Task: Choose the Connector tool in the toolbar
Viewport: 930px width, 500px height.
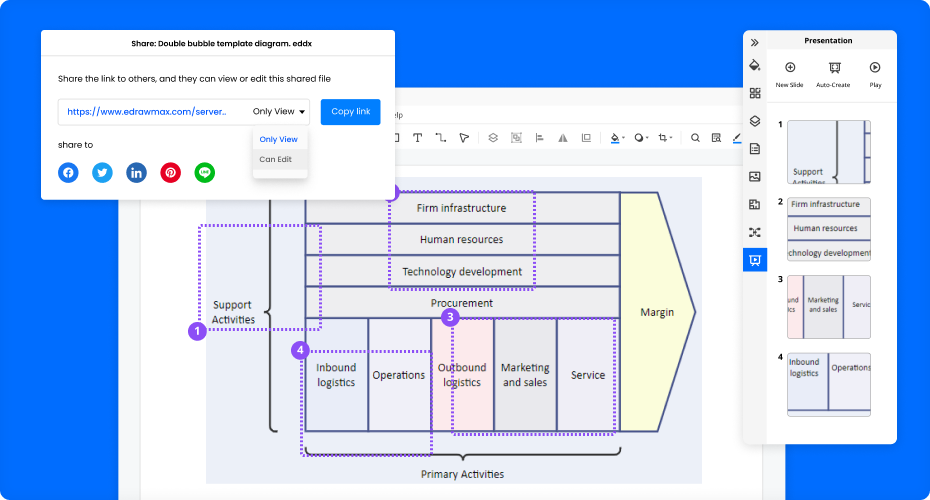Action: click(440, 138)
